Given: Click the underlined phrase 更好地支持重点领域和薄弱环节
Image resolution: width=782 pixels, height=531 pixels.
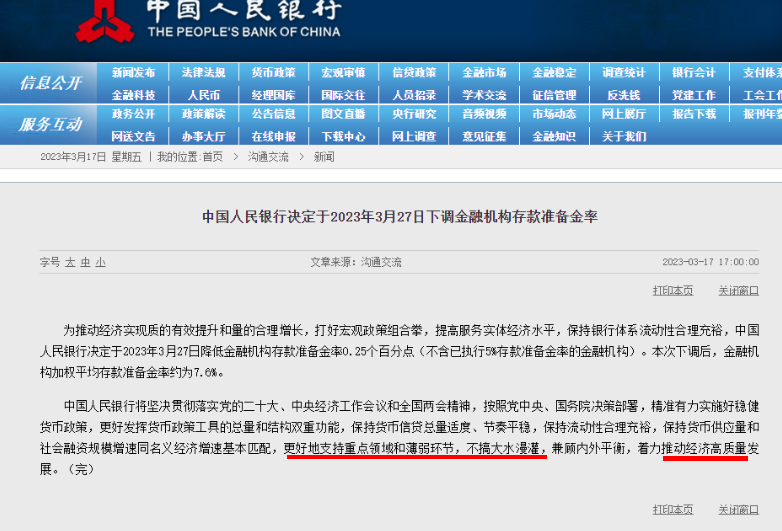Looking at the screenshot, I should [x=370, y=448].
